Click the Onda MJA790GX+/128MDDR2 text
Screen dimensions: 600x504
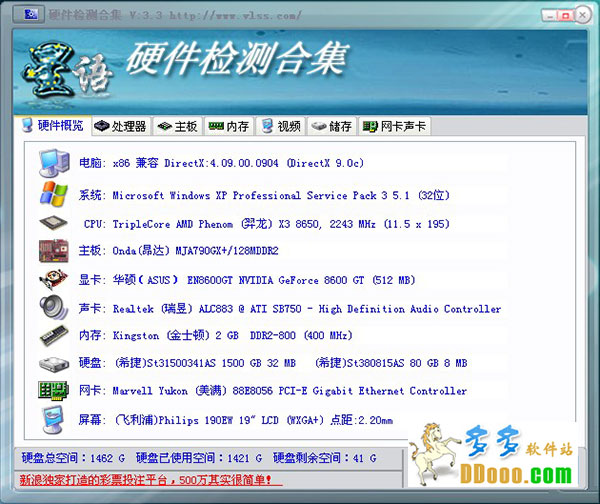(x=195, y=251)
